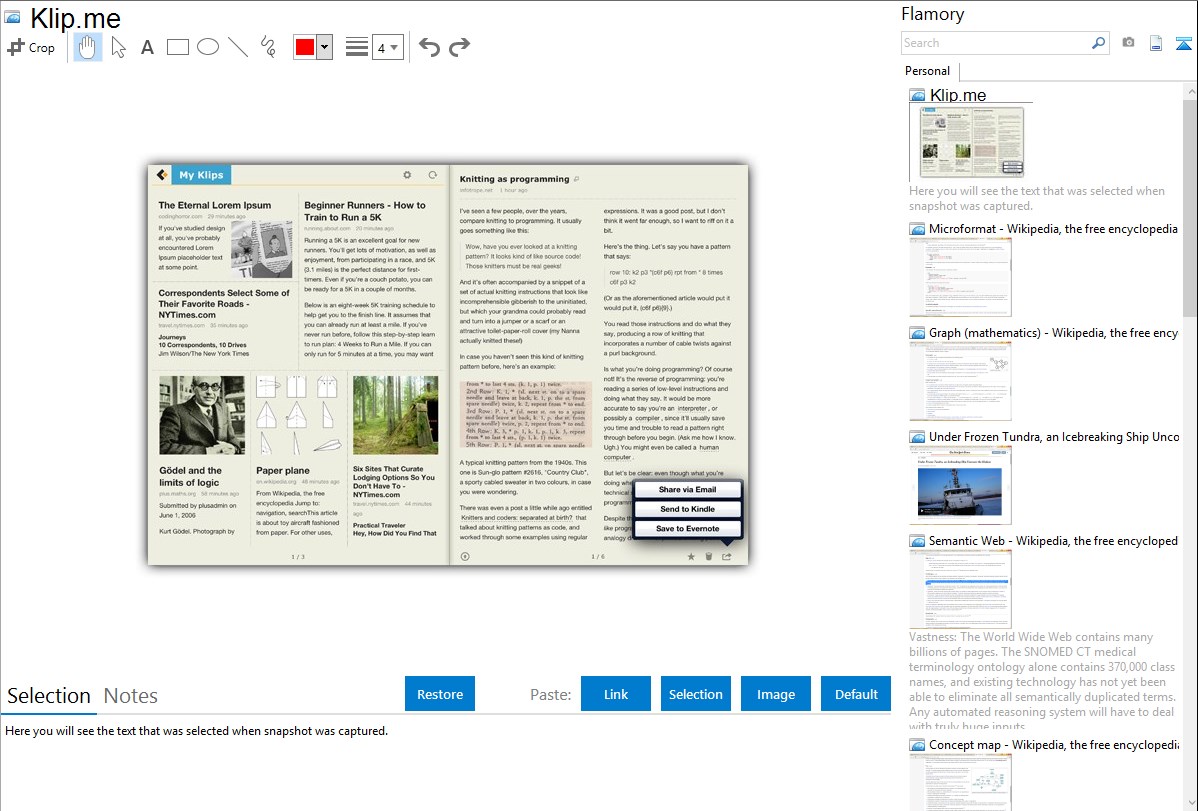Image resolution: width=1198 pixels, height=811 pixels.
Task: Pick the freehand scribble tool
Action: click(x=268, y=47)
